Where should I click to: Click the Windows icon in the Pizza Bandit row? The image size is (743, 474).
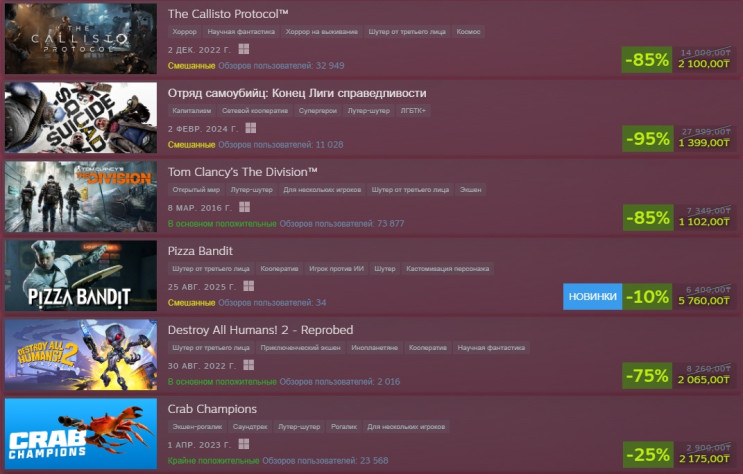[x=248, y=286]
